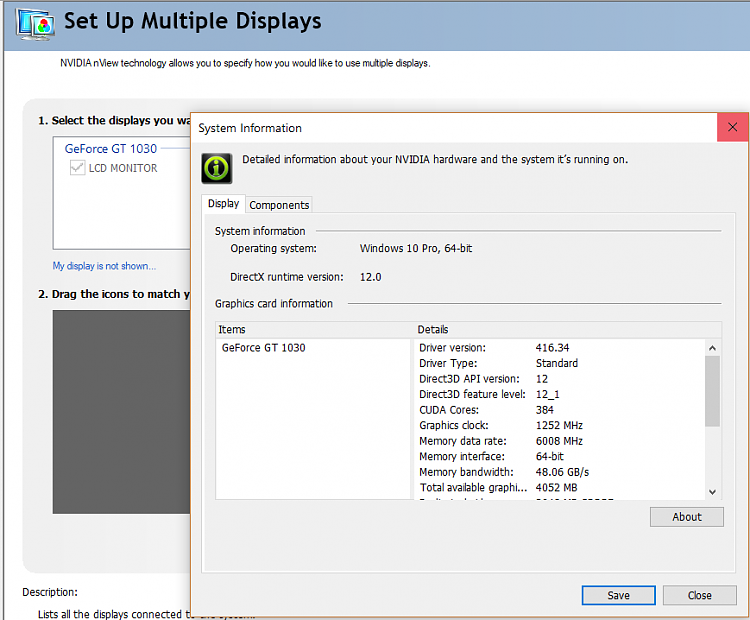Click the GeForce GT 1030 heading in displays box
750x620 pixels.
(x=110, y=149)
